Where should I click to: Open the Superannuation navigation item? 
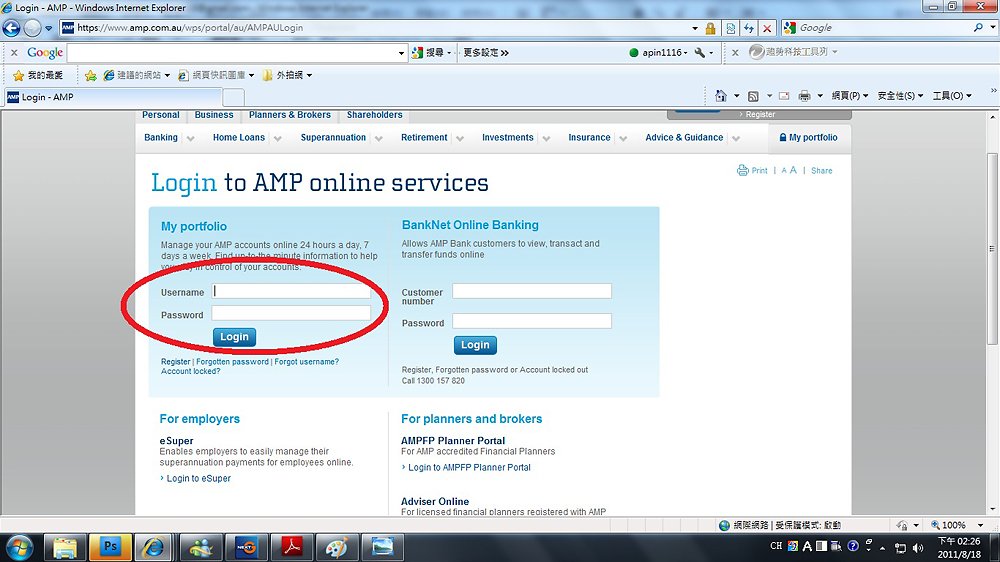coord(333,137)
